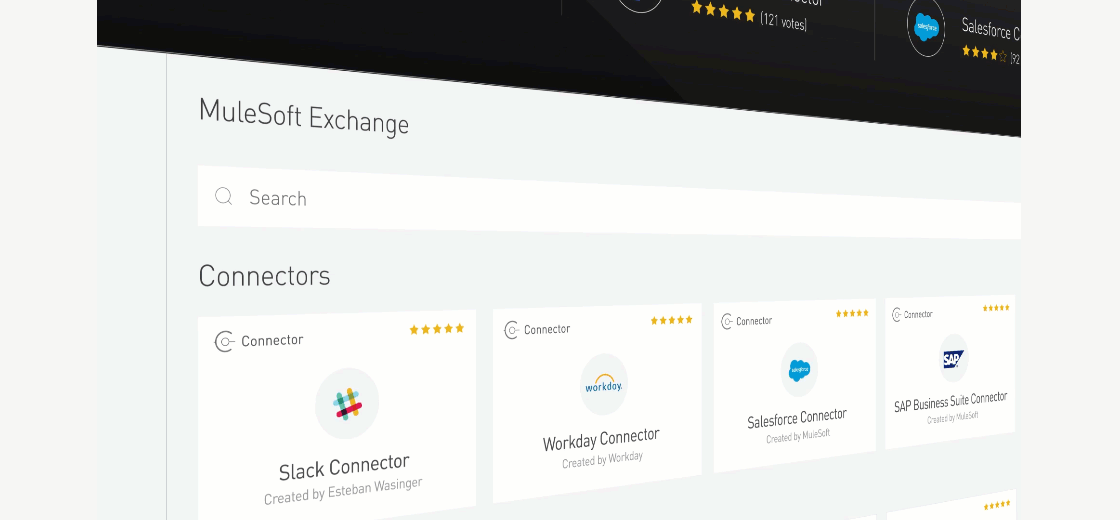Screen dimensions: 1120x520
Task: Click the Workday logo icon
Action: [x=604, y=384]
